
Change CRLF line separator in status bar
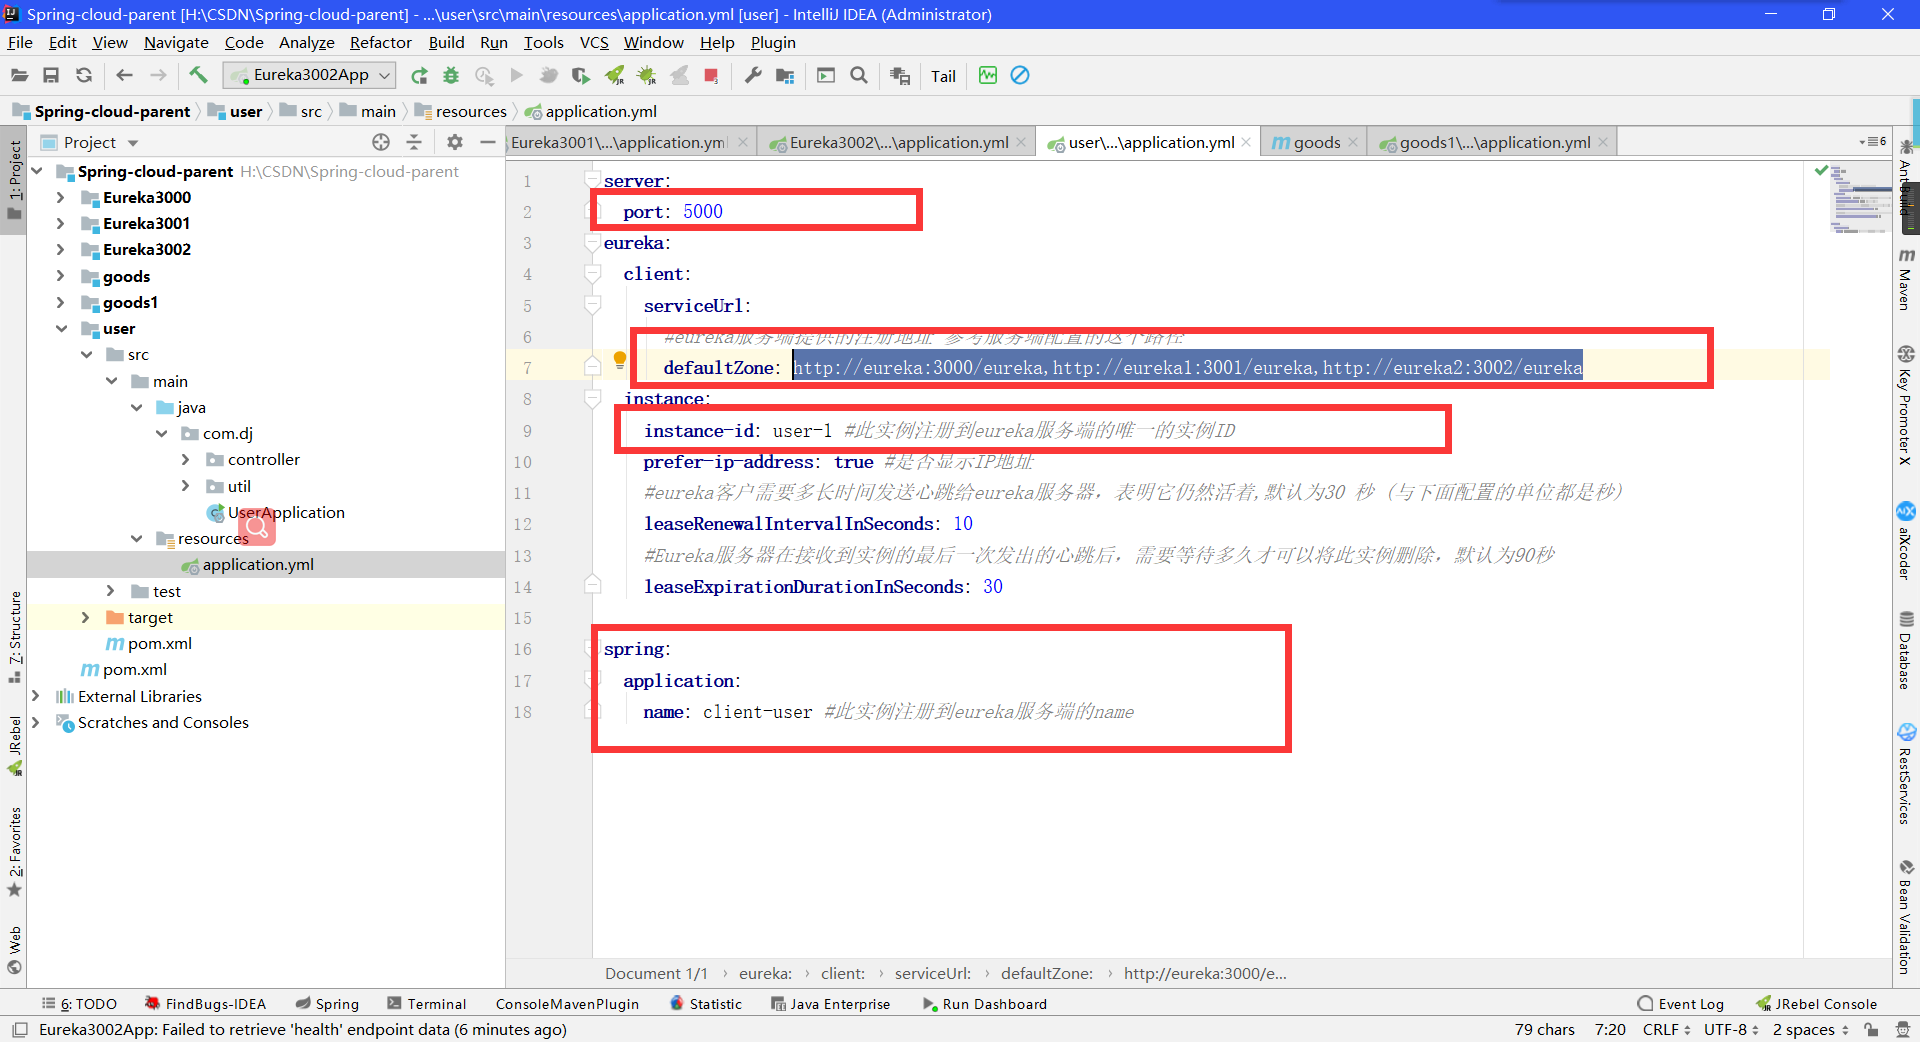1666,1029
